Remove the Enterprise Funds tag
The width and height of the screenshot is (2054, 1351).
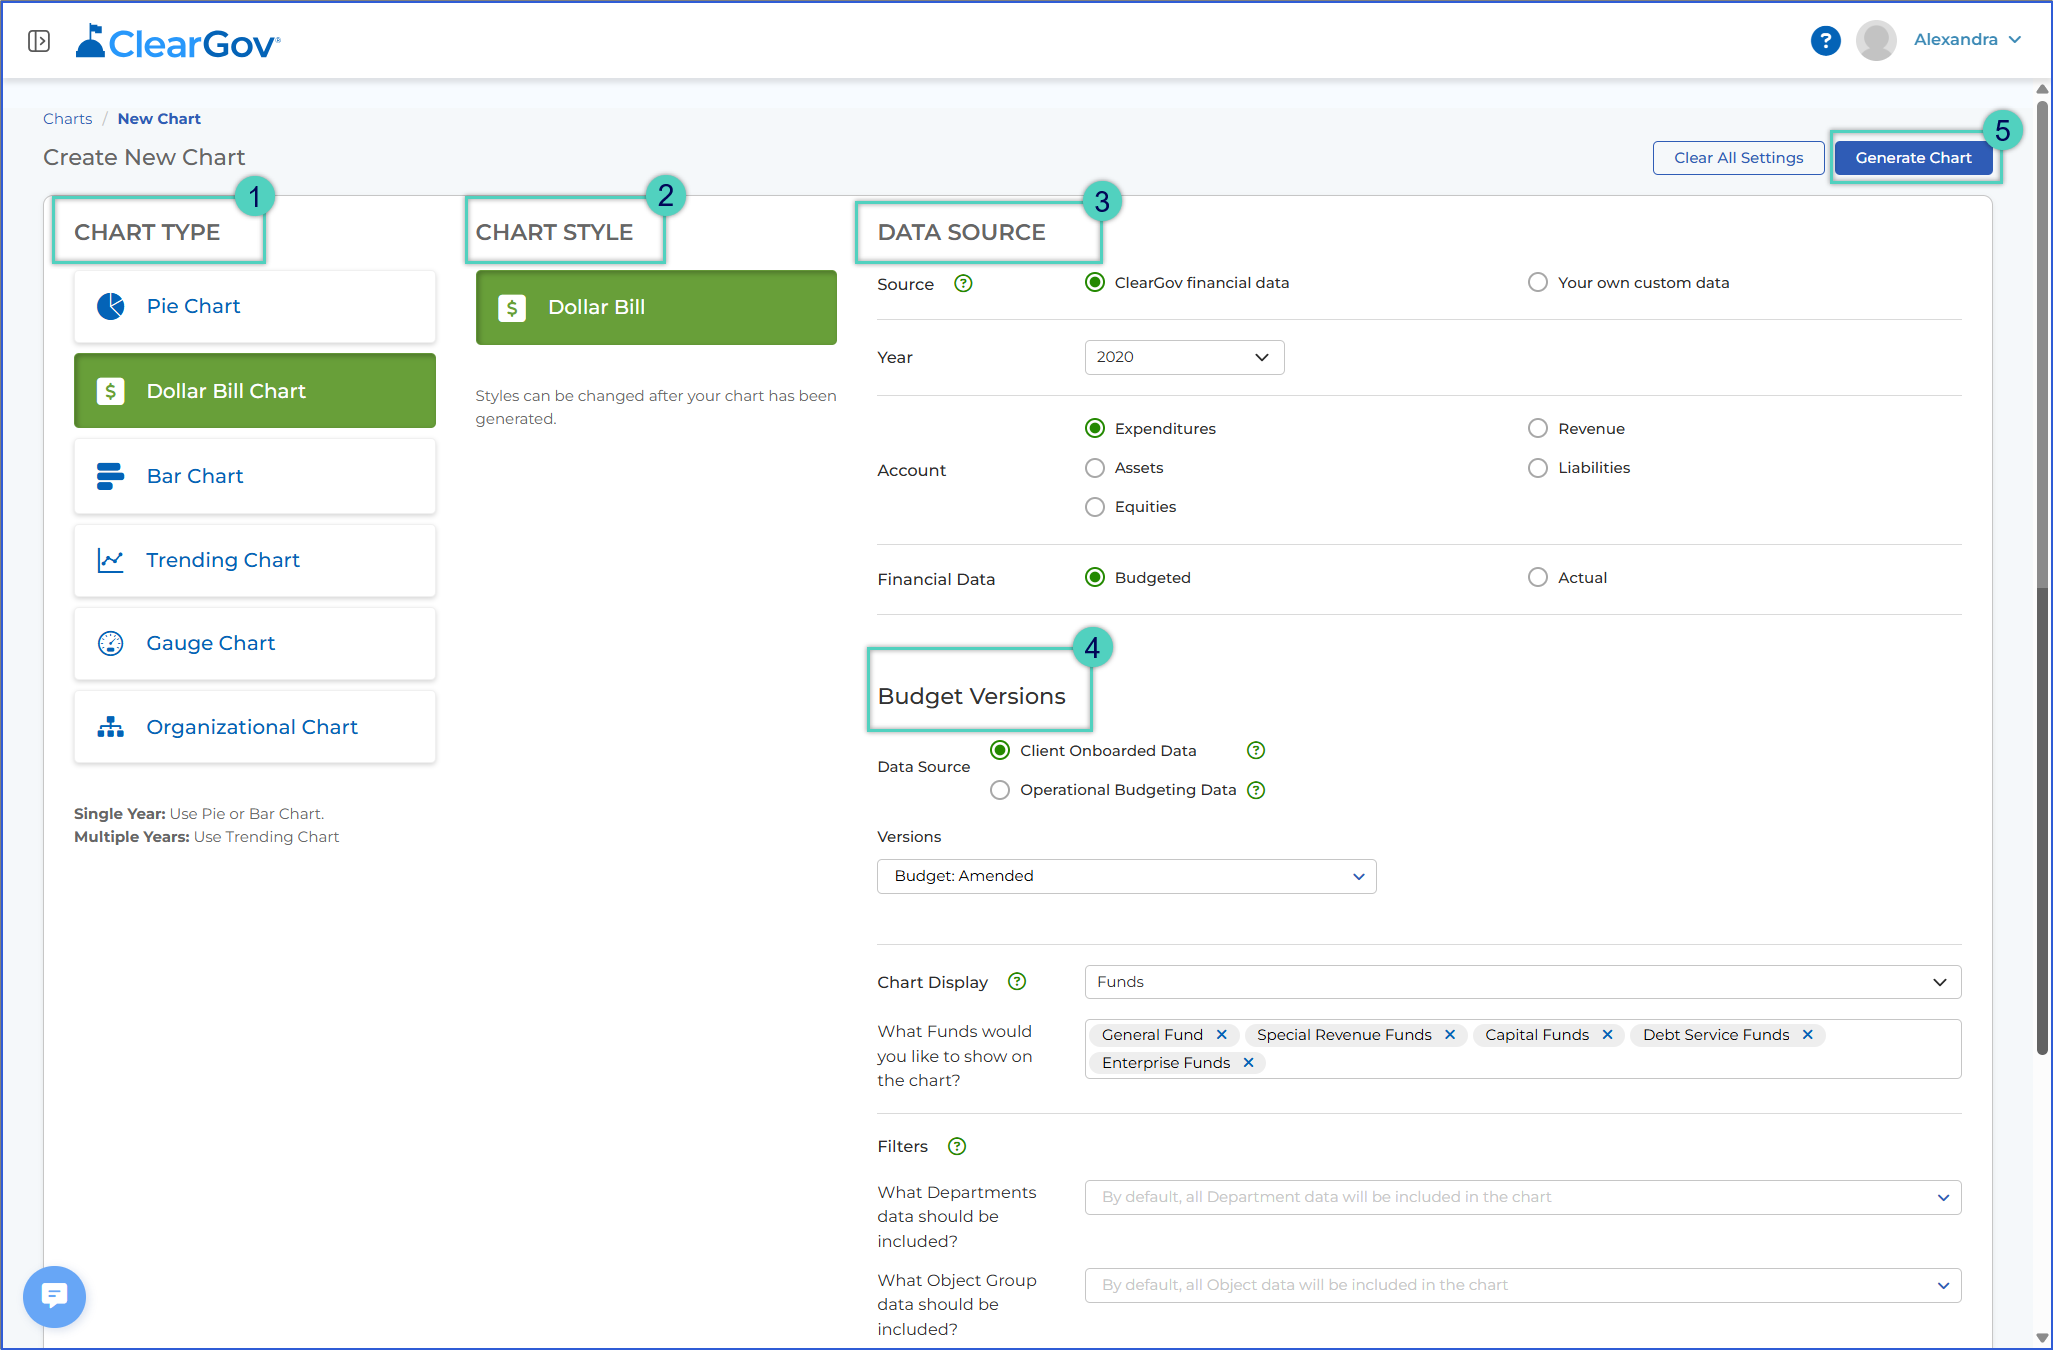coord(1248,1063)
